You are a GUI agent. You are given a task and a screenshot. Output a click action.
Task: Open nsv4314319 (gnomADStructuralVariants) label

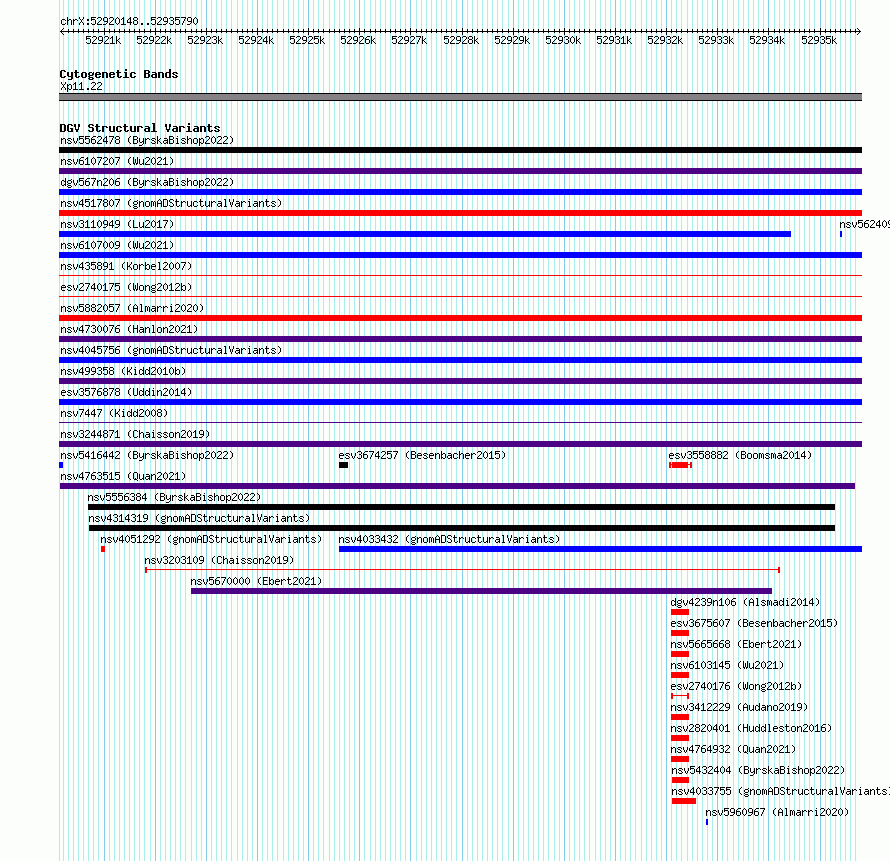(x=199, y=518)
